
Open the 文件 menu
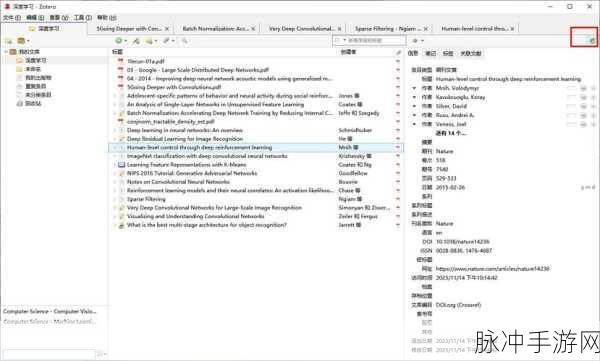(12, 18)
